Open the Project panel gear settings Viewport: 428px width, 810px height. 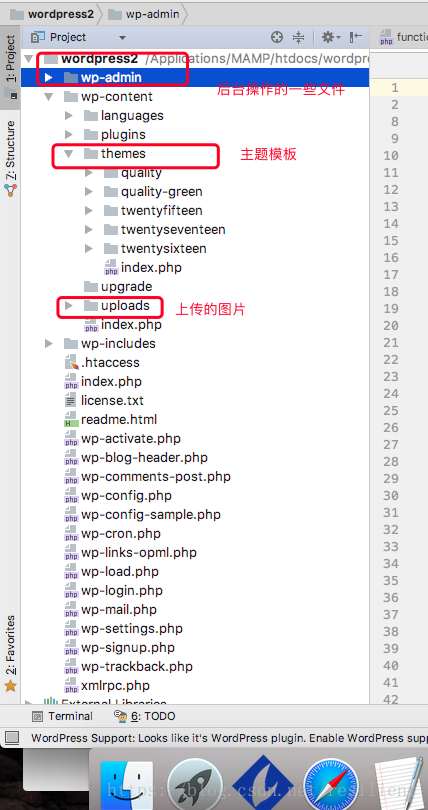point(330,37)
